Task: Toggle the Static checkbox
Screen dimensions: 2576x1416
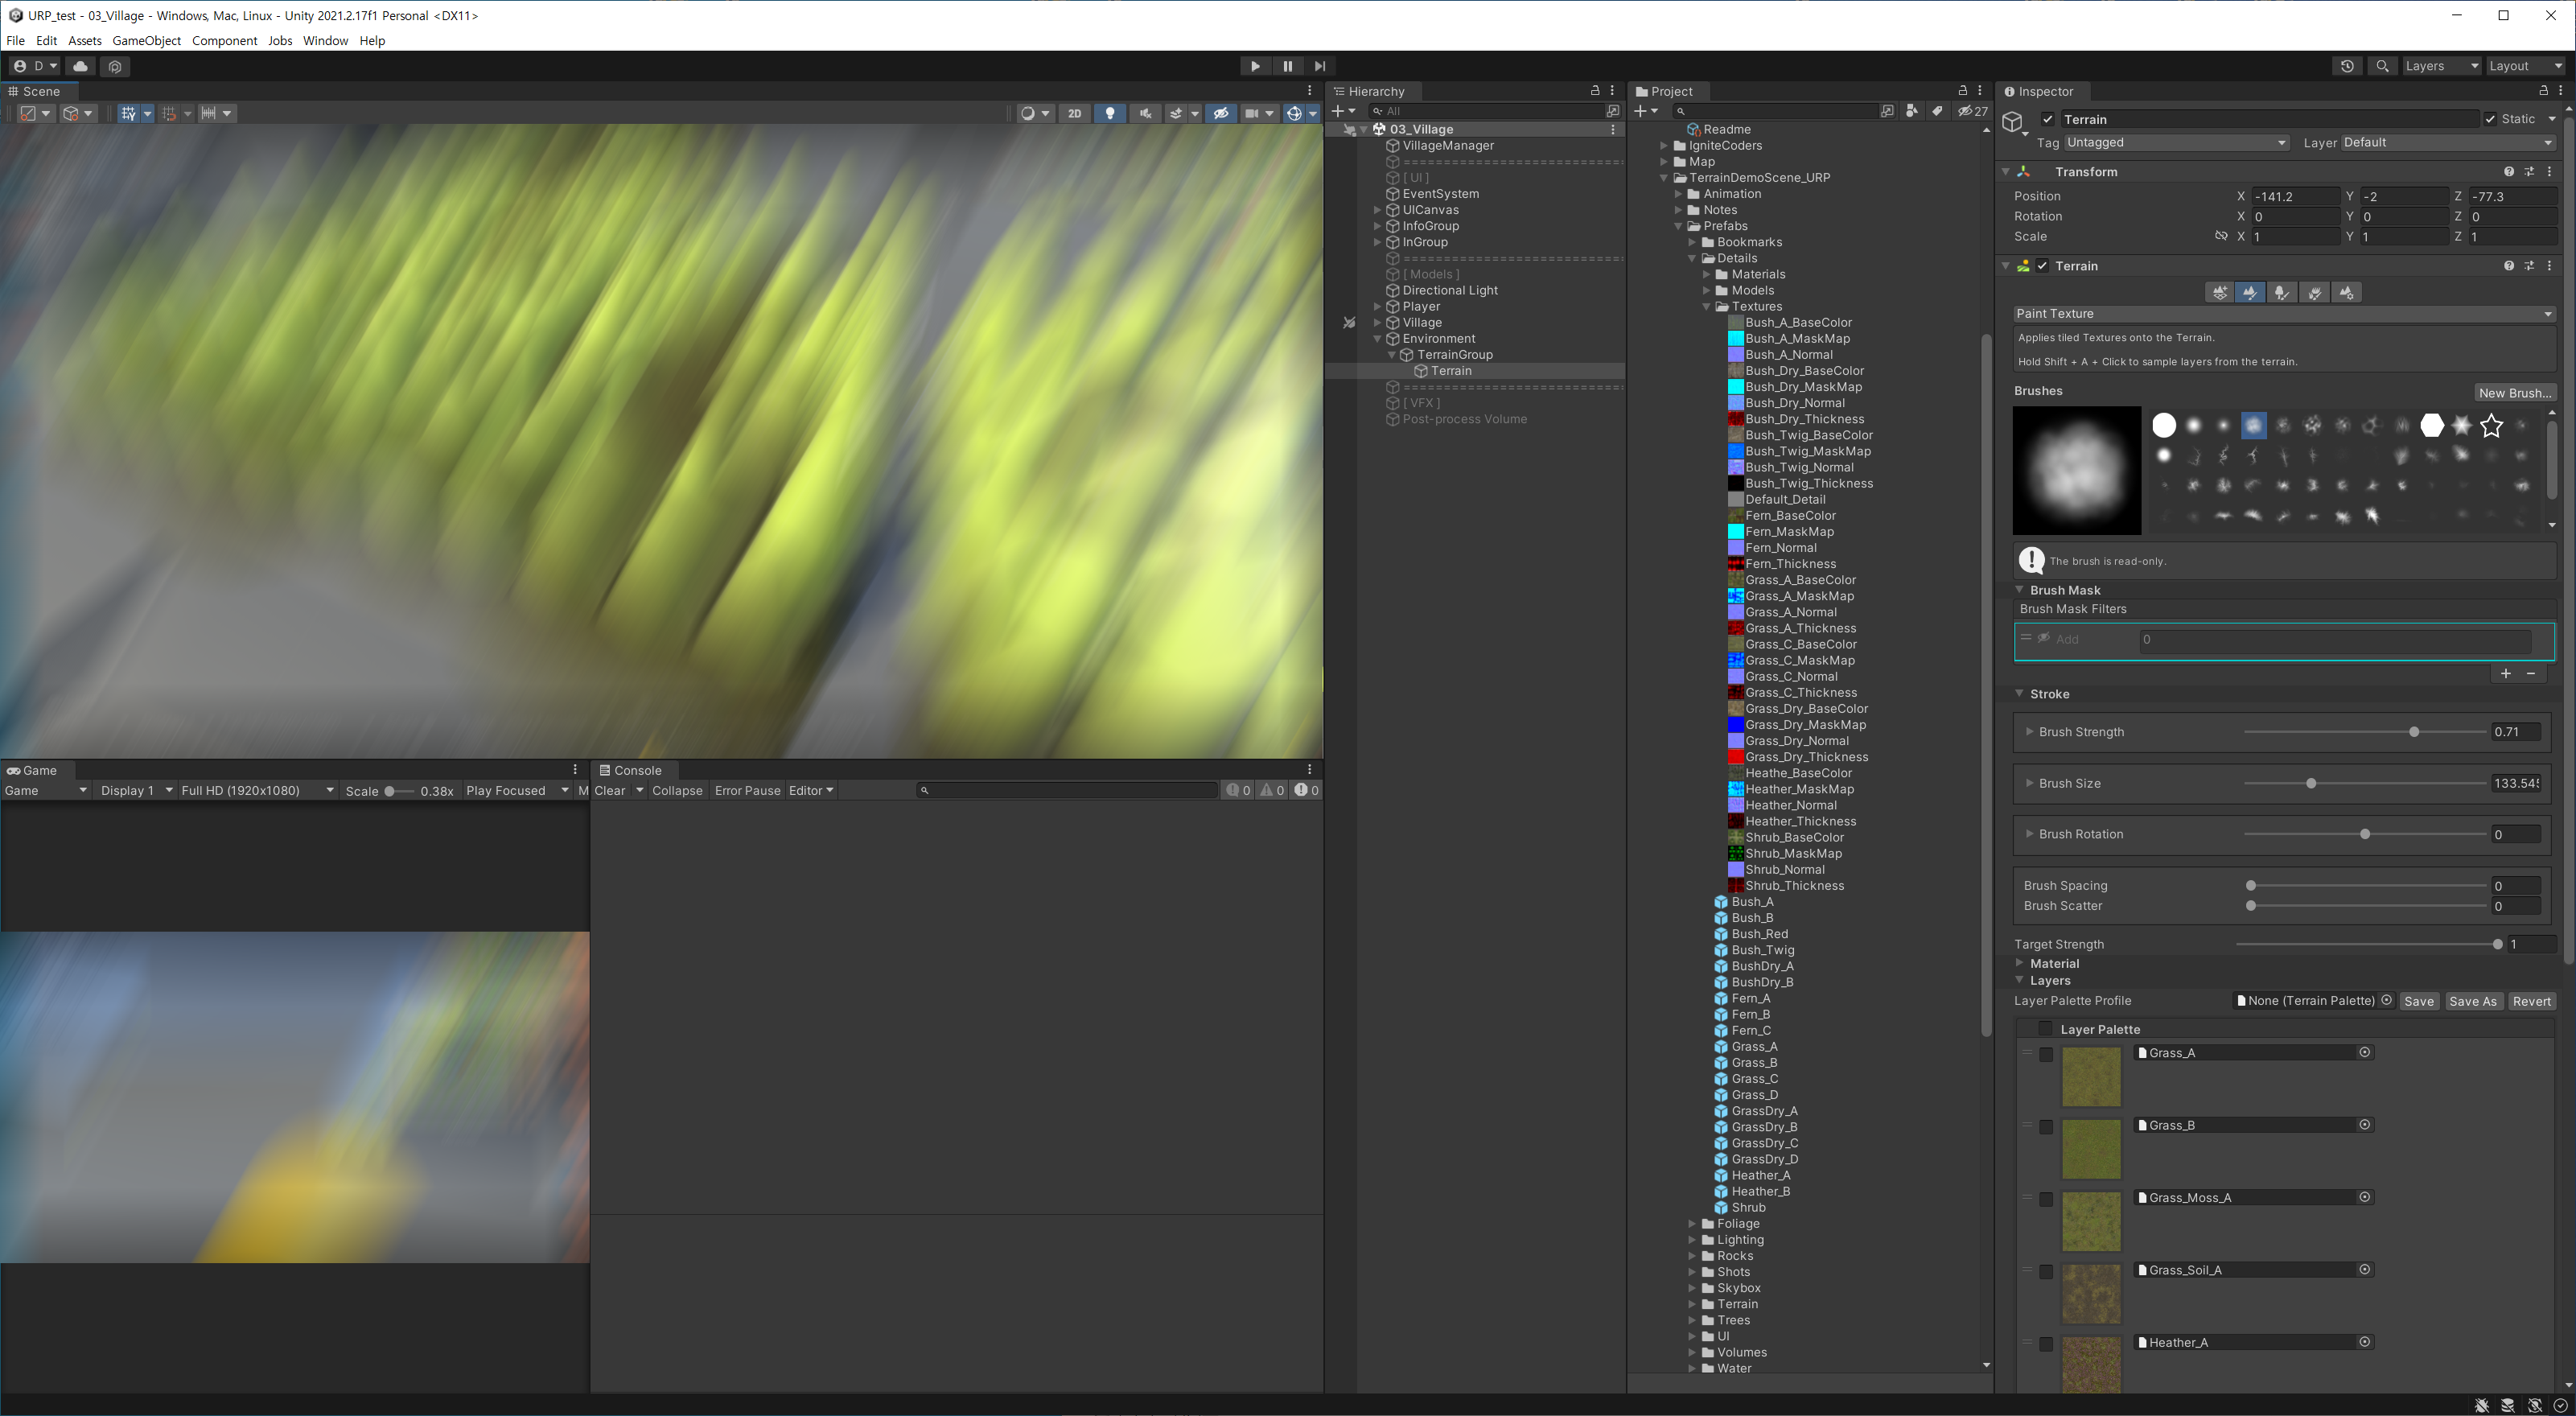Action: click(x=2490, y=119)
